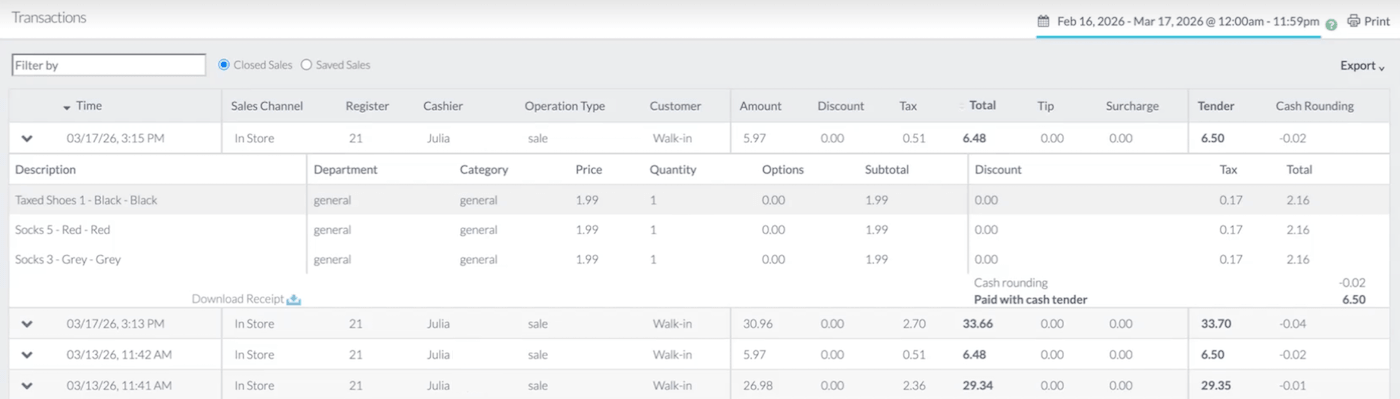Collapse the 03/17/26, 3:15 PM transaction

[x=27, y=139]
